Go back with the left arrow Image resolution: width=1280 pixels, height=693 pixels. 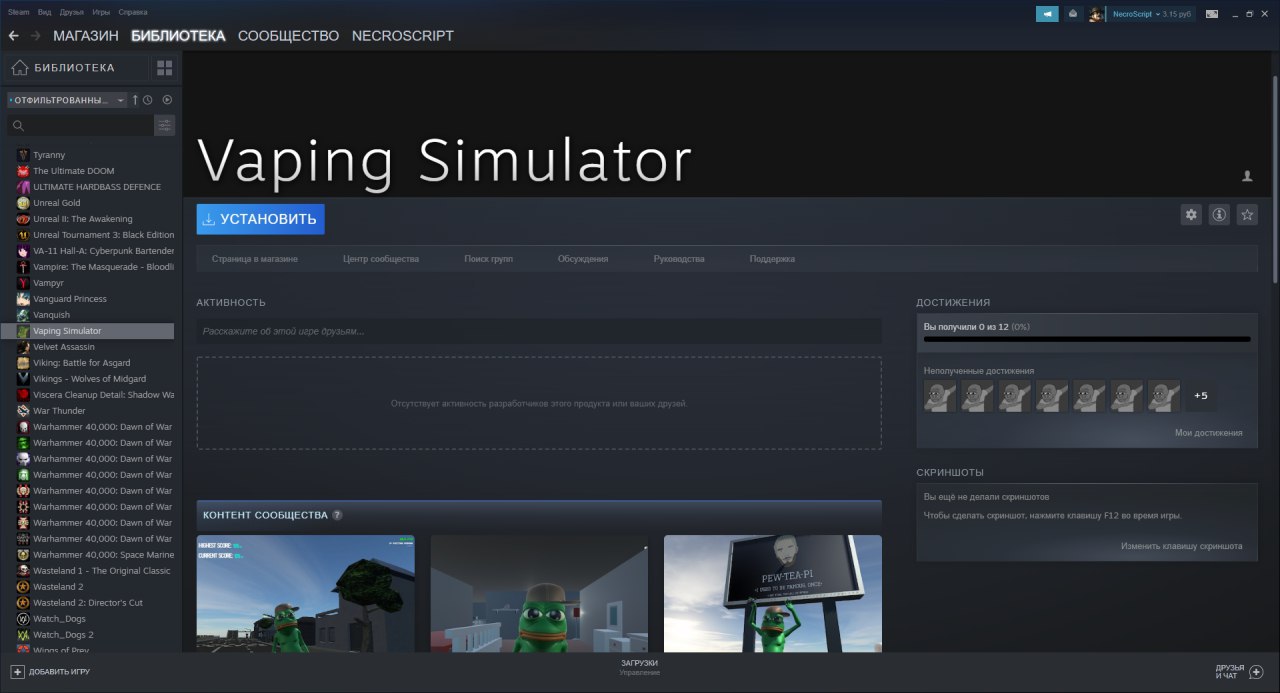pos(14,36)
